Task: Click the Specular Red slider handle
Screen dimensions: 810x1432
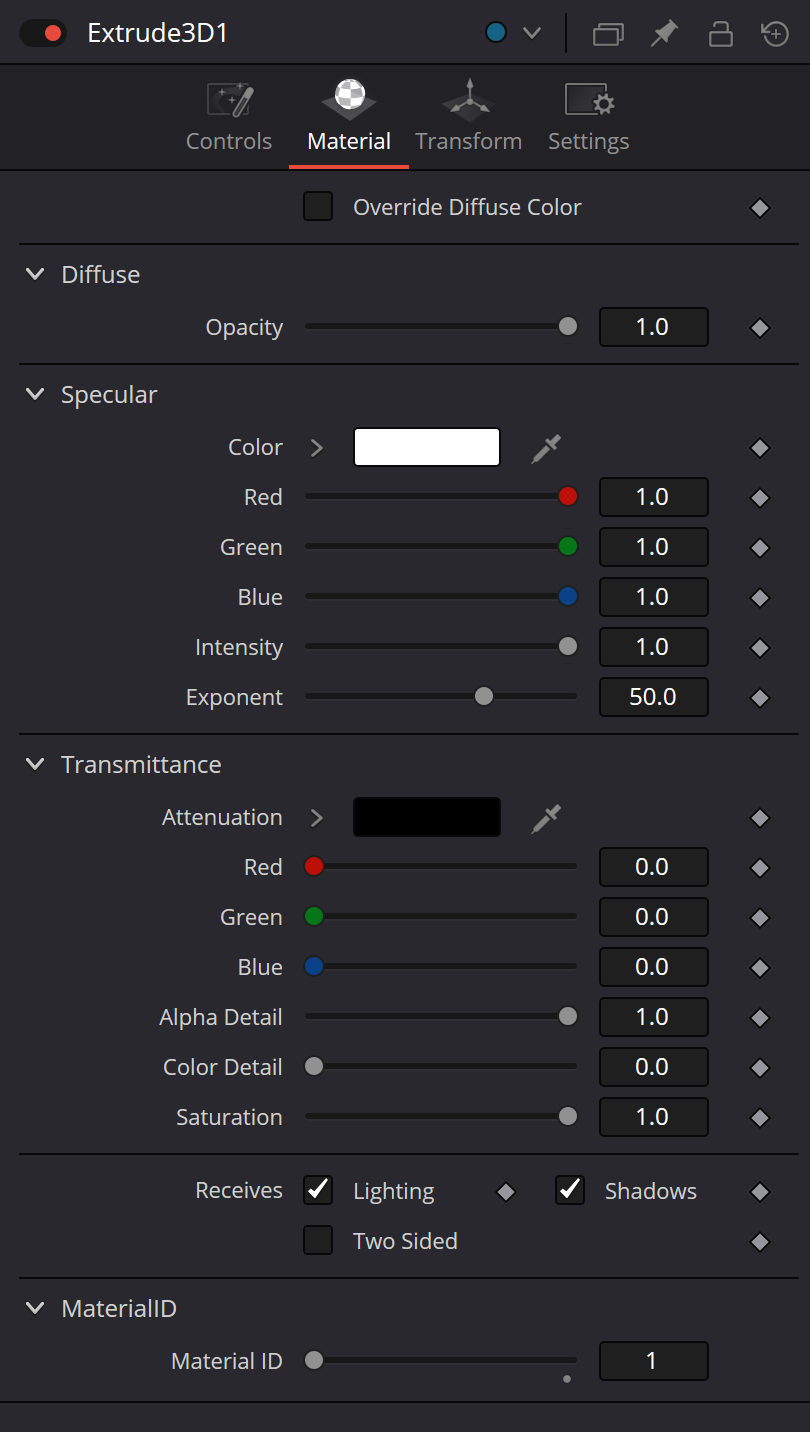Action: 568,497
